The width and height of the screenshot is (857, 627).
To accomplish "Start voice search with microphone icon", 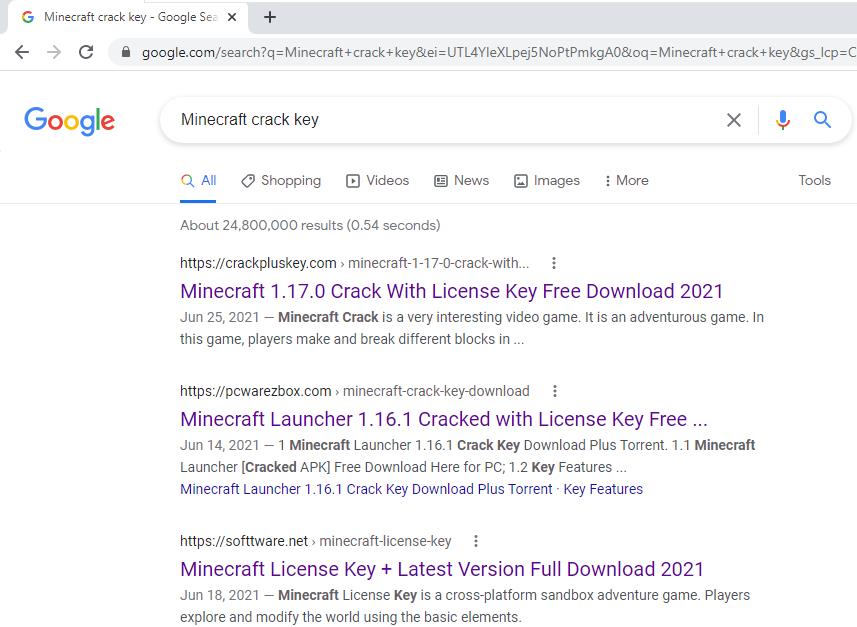I will click(x=783, y=120).
